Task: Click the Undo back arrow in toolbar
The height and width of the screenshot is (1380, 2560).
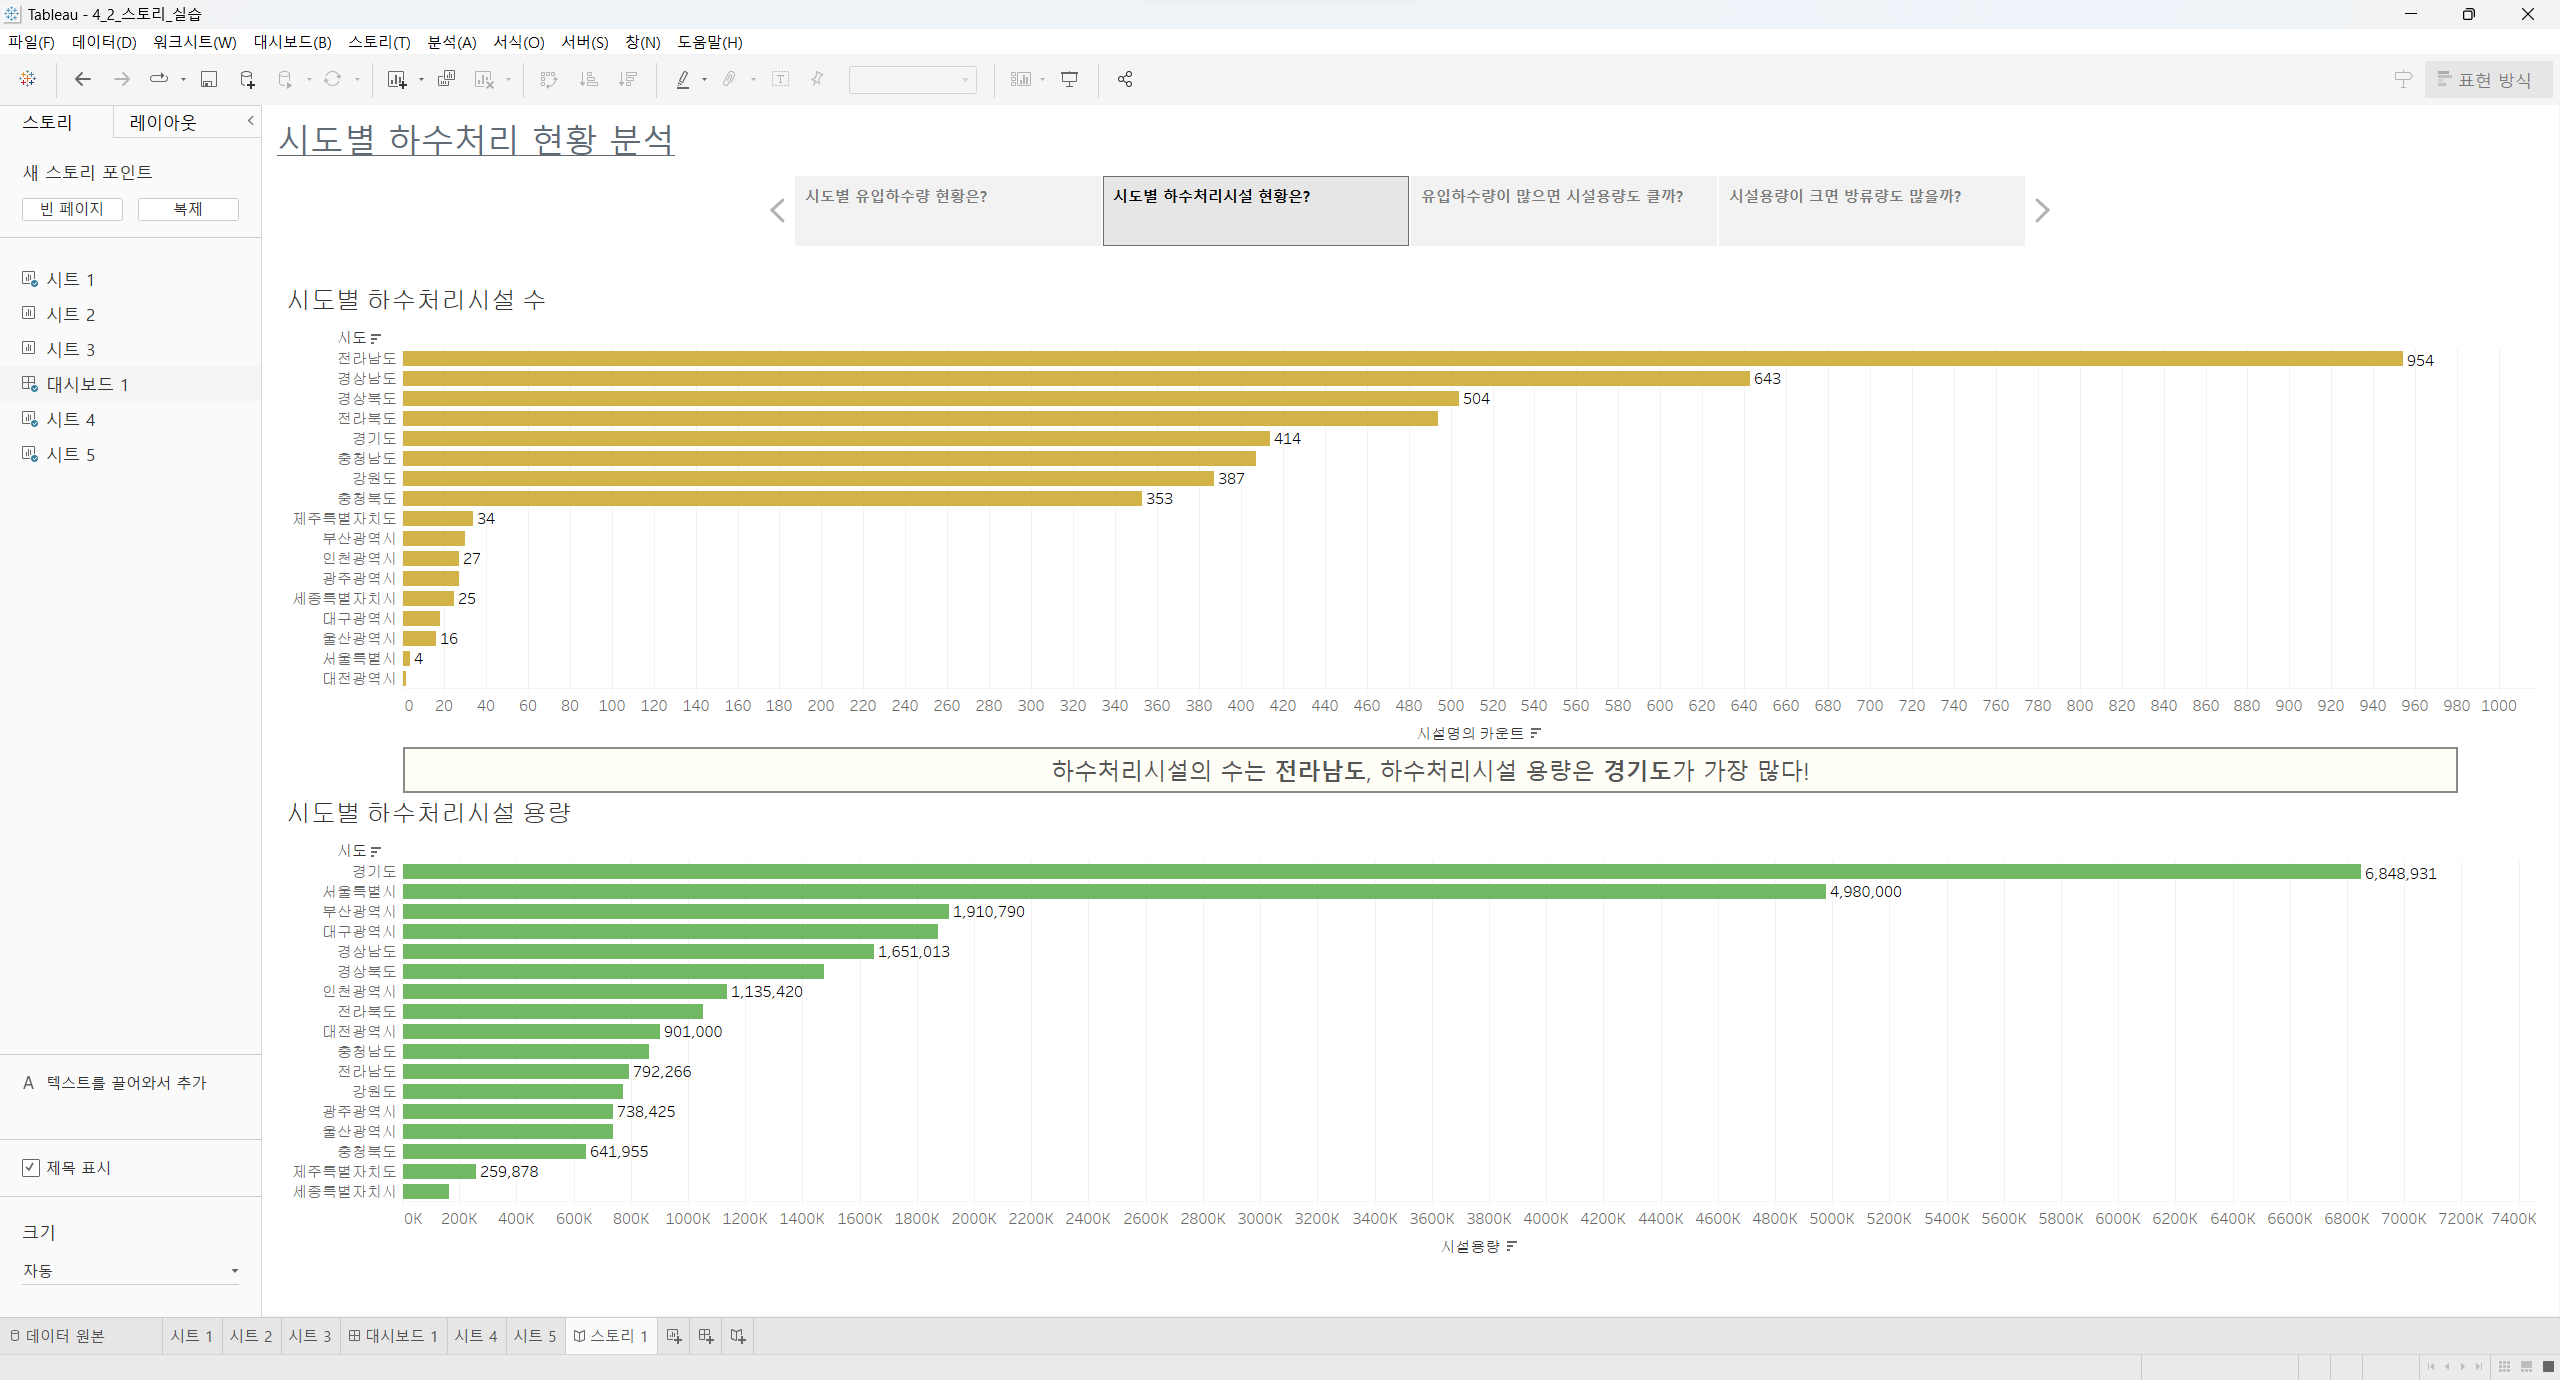Action: [83, 79]
